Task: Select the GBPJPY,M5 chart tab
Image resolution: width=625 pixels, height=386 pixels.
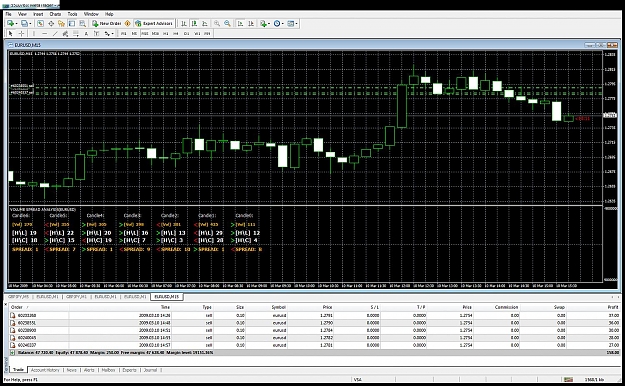Action: point(18,297)
